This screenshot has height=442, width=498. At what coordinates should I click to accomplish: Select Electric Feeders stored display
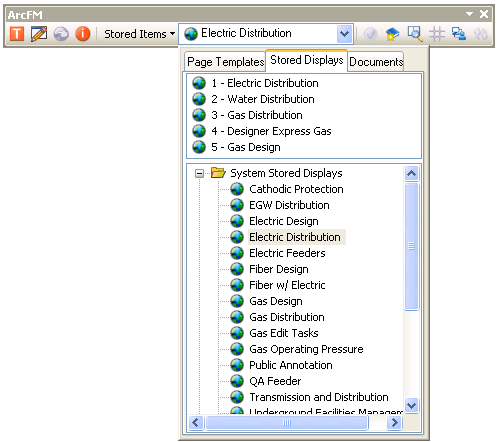pos(287,253)
